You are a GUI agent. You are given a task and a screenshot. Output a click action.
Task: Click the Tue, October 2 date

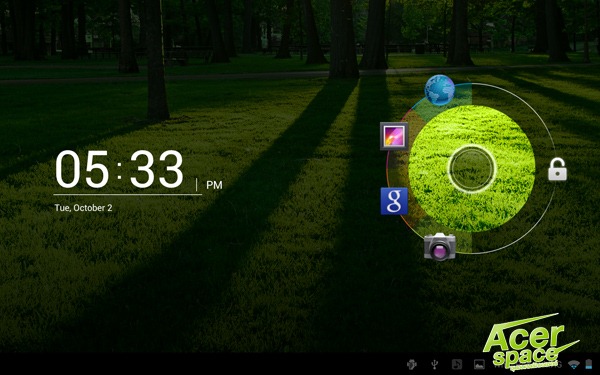[83, 208]
